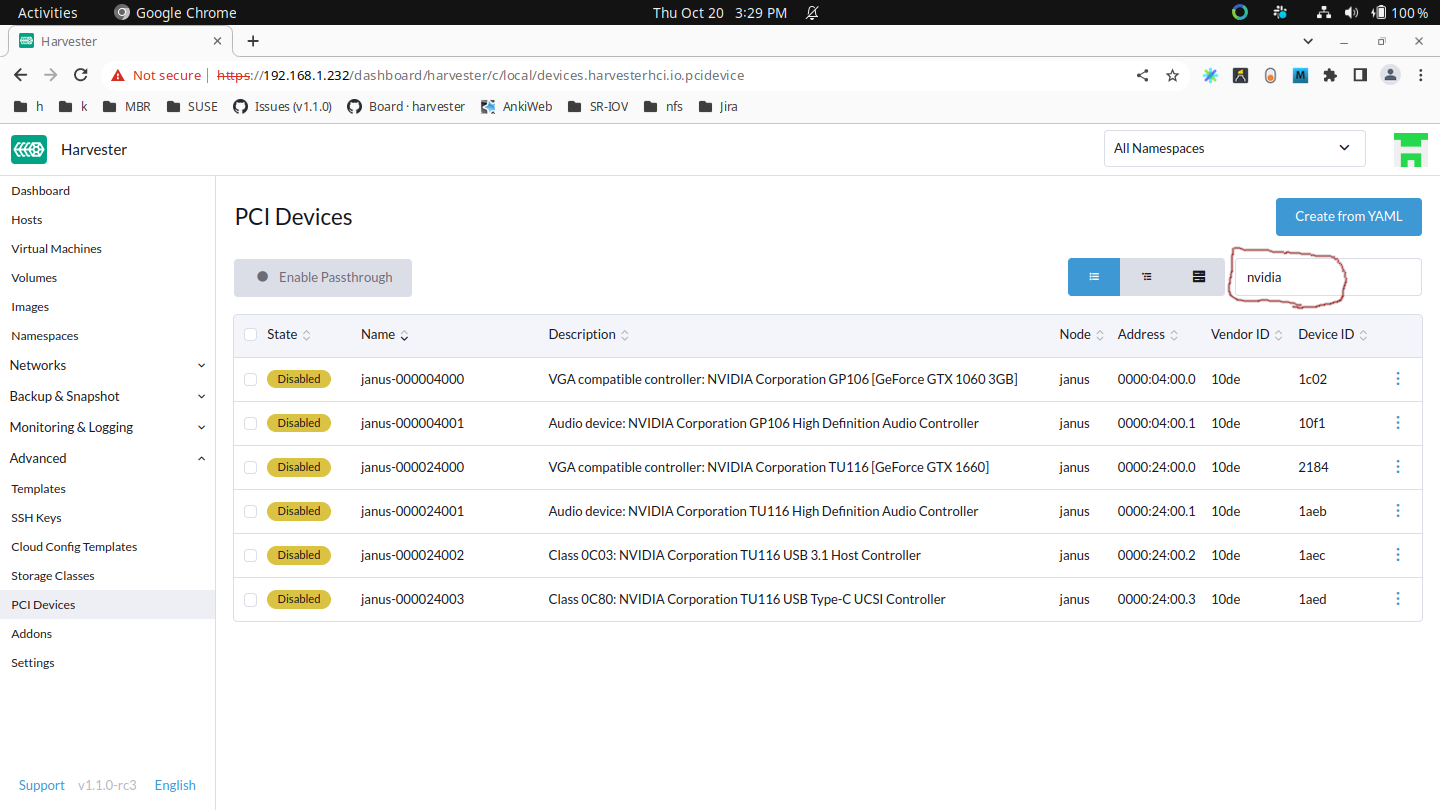Open the row actions menu for janus-000004000
Screen dimensions: 1440x810
pos(1397,378)
